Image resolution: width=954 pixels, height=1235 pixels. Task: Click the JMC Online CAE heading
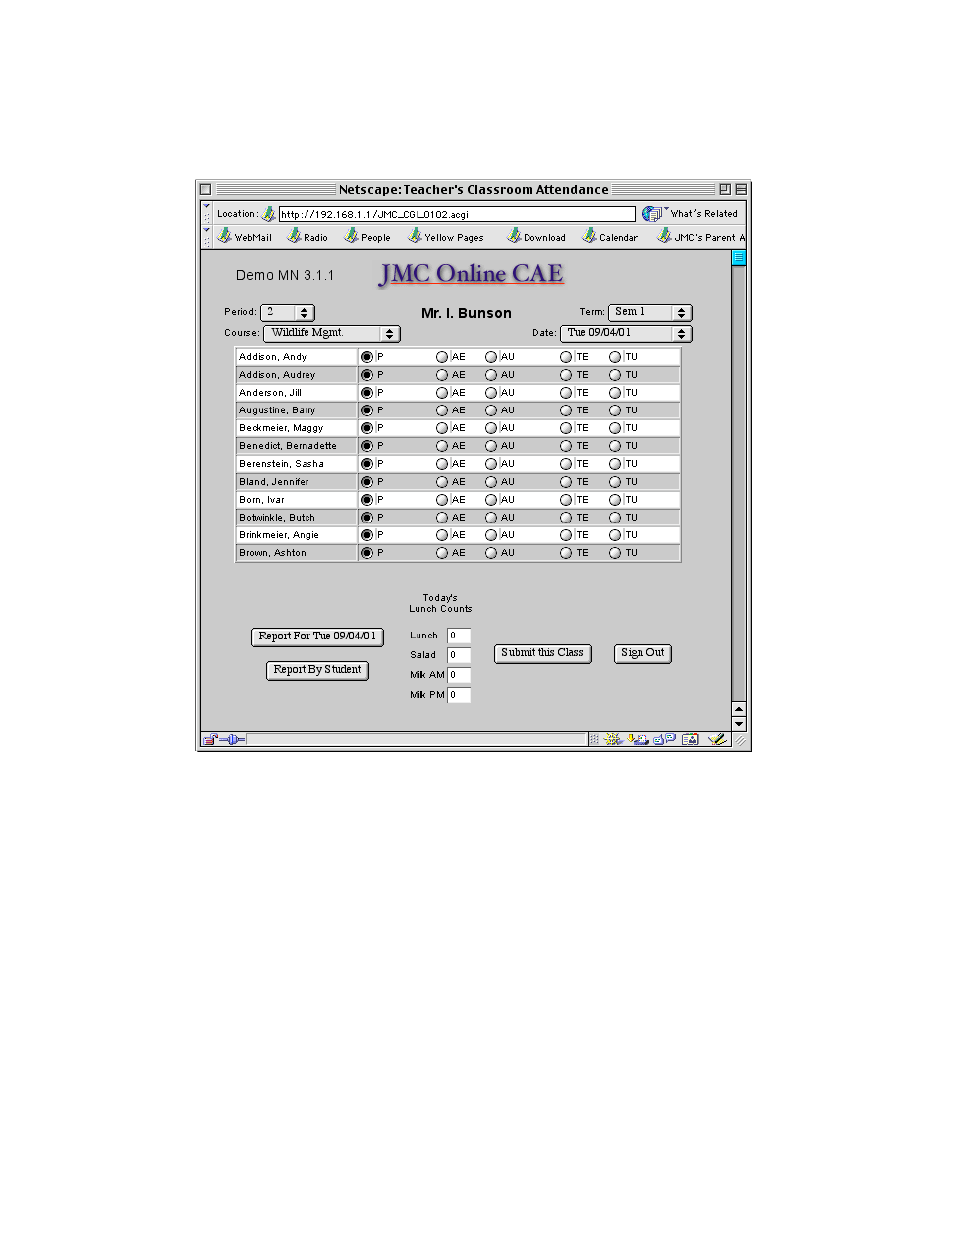pyautogui.click(x=472, y=274)
